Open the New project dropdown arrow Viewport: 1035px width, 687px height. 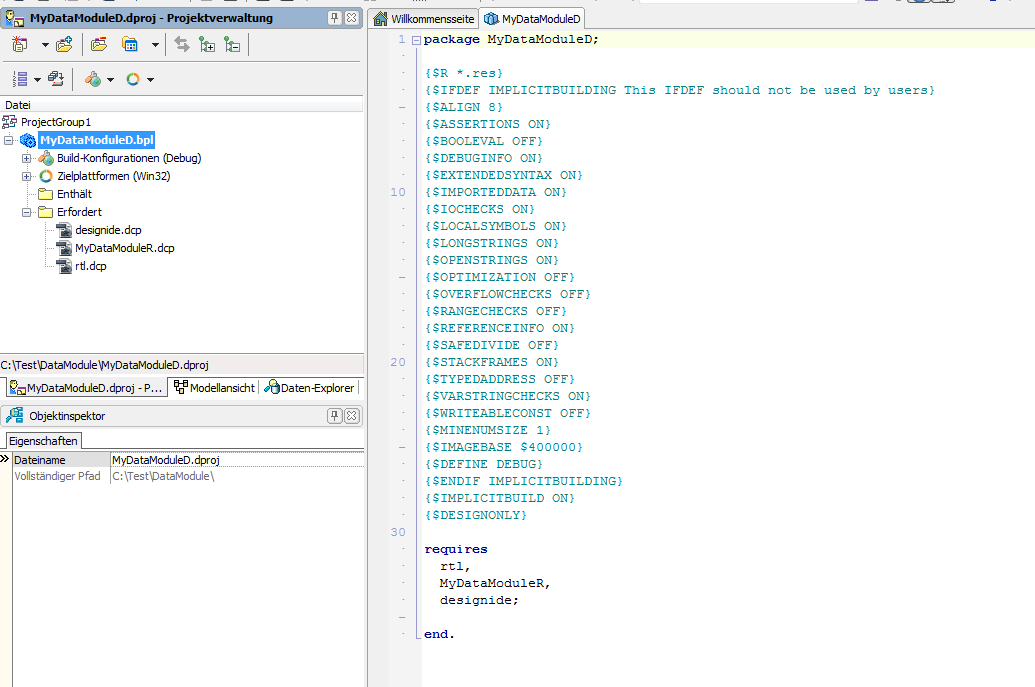45,45
